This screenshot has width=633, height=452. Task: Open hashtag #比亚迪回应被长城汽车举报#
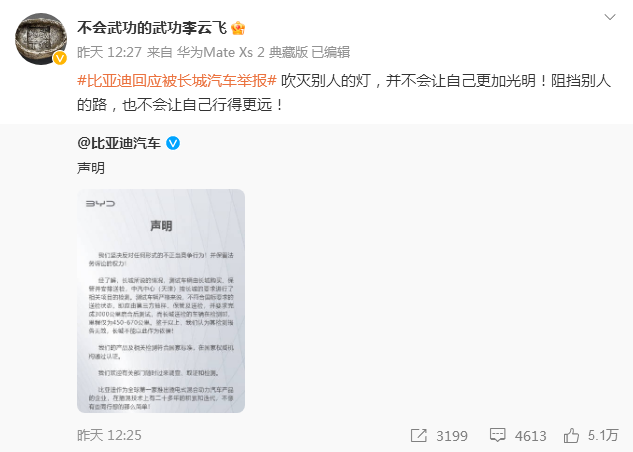[177, 81]
